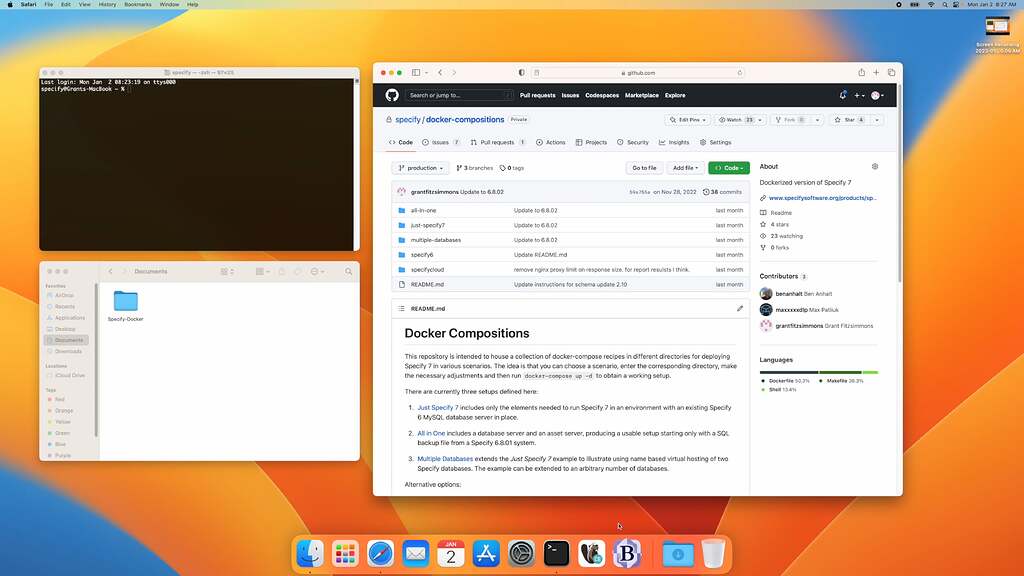Click the Go to file button

pos(644,168)
